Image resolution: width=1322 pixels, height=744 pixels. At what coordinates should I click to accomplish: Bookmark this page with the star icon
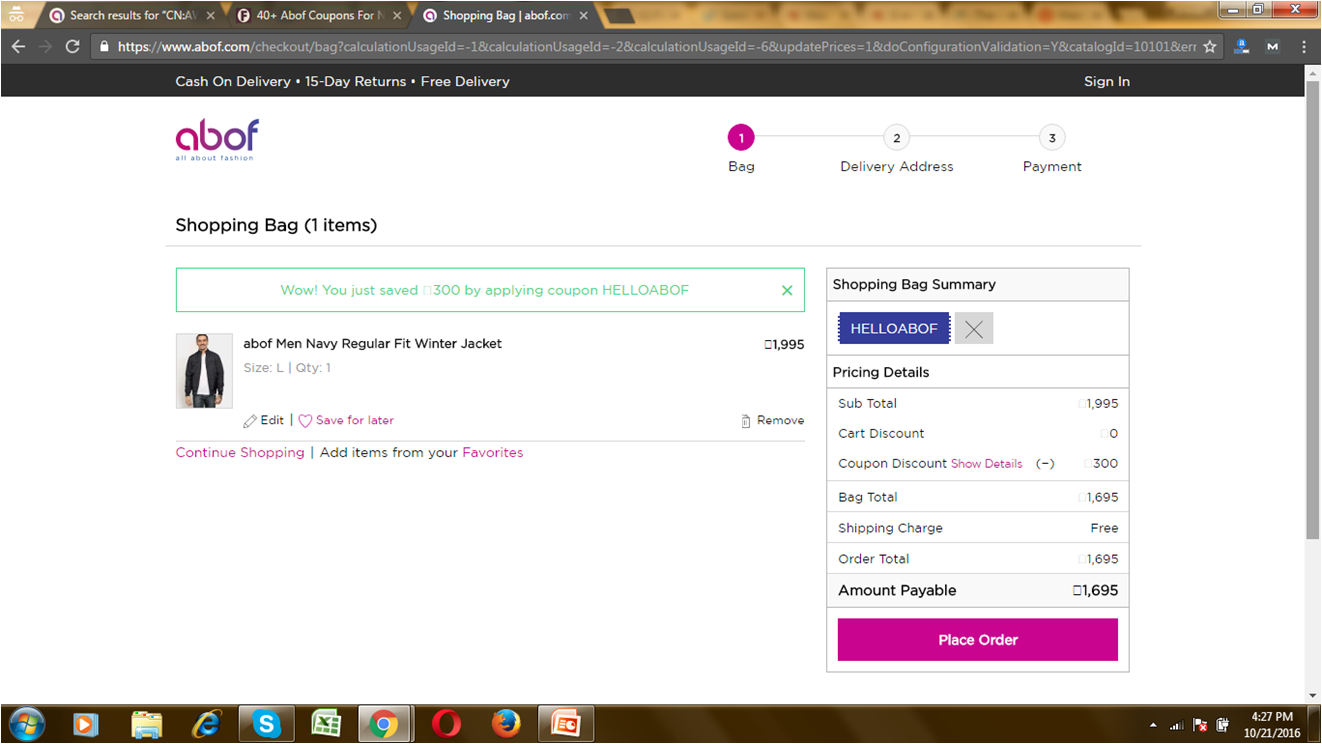[x=1209, y=47]
